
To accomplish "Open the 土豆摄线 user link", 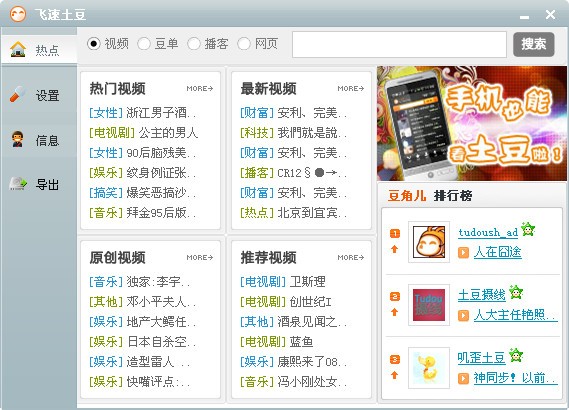I will (482, 295).
